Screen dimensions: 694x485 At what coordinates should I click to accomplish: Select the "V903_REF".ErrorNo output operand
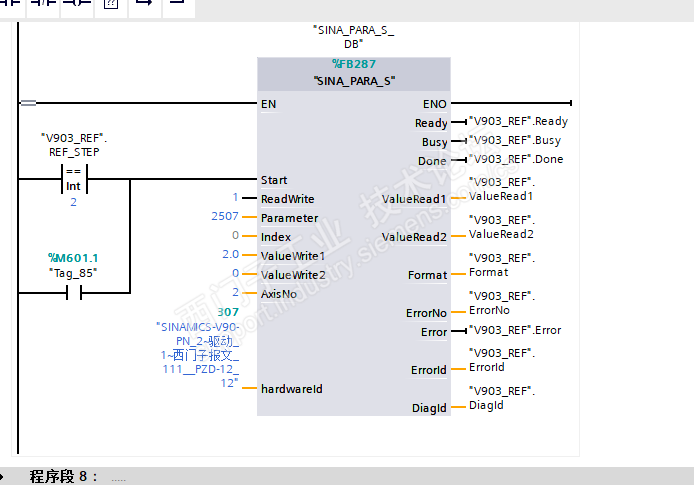click(502, 304)
